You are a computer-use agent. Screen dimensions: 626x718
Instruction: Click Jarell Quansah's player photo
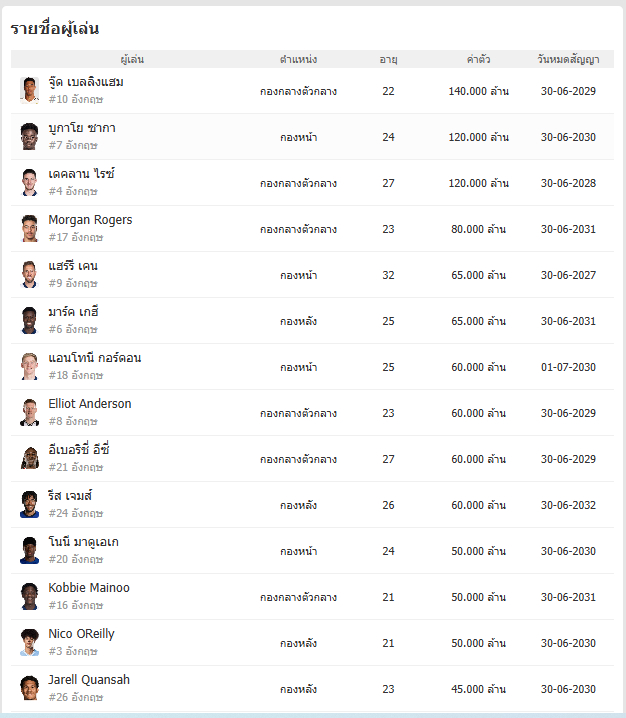(x=29, y=688)
